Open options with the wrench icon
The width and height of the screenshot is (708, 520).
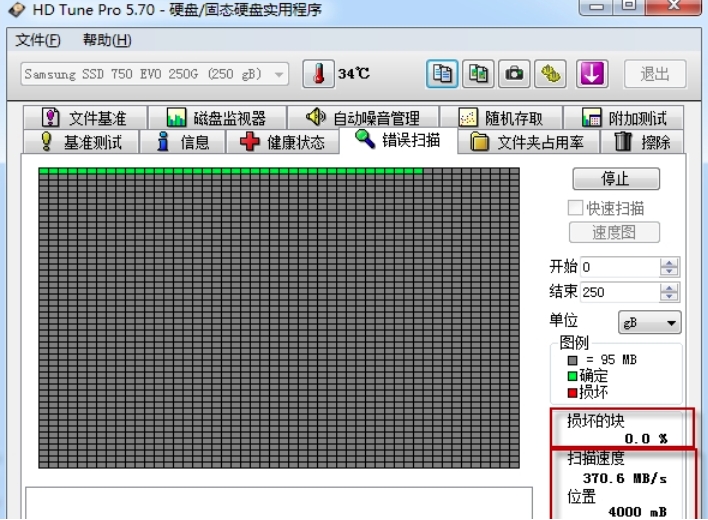point(550,74)
